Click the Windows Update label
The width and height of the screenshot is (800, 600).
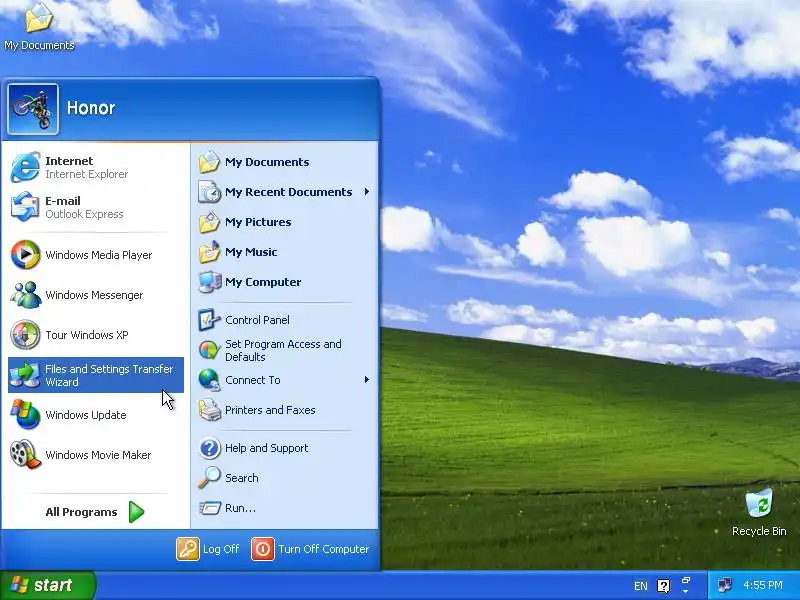point(86,415)
